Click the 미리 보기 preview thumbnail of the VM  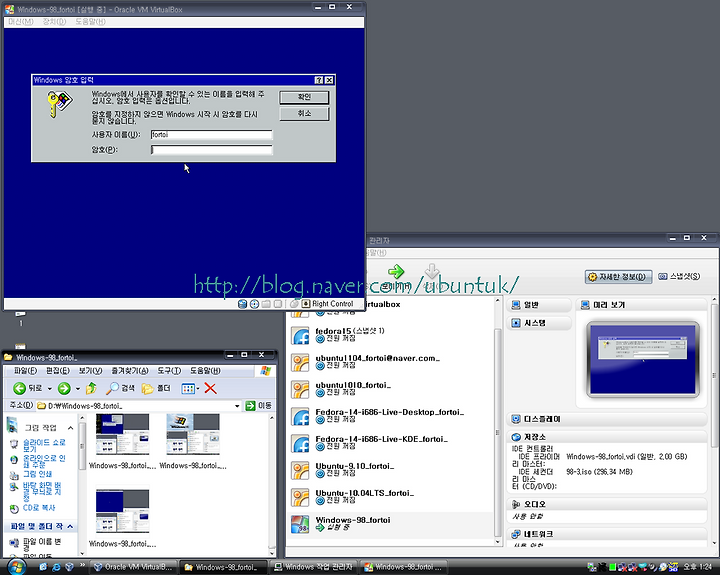pyautogui.click(x=643, y=360)
